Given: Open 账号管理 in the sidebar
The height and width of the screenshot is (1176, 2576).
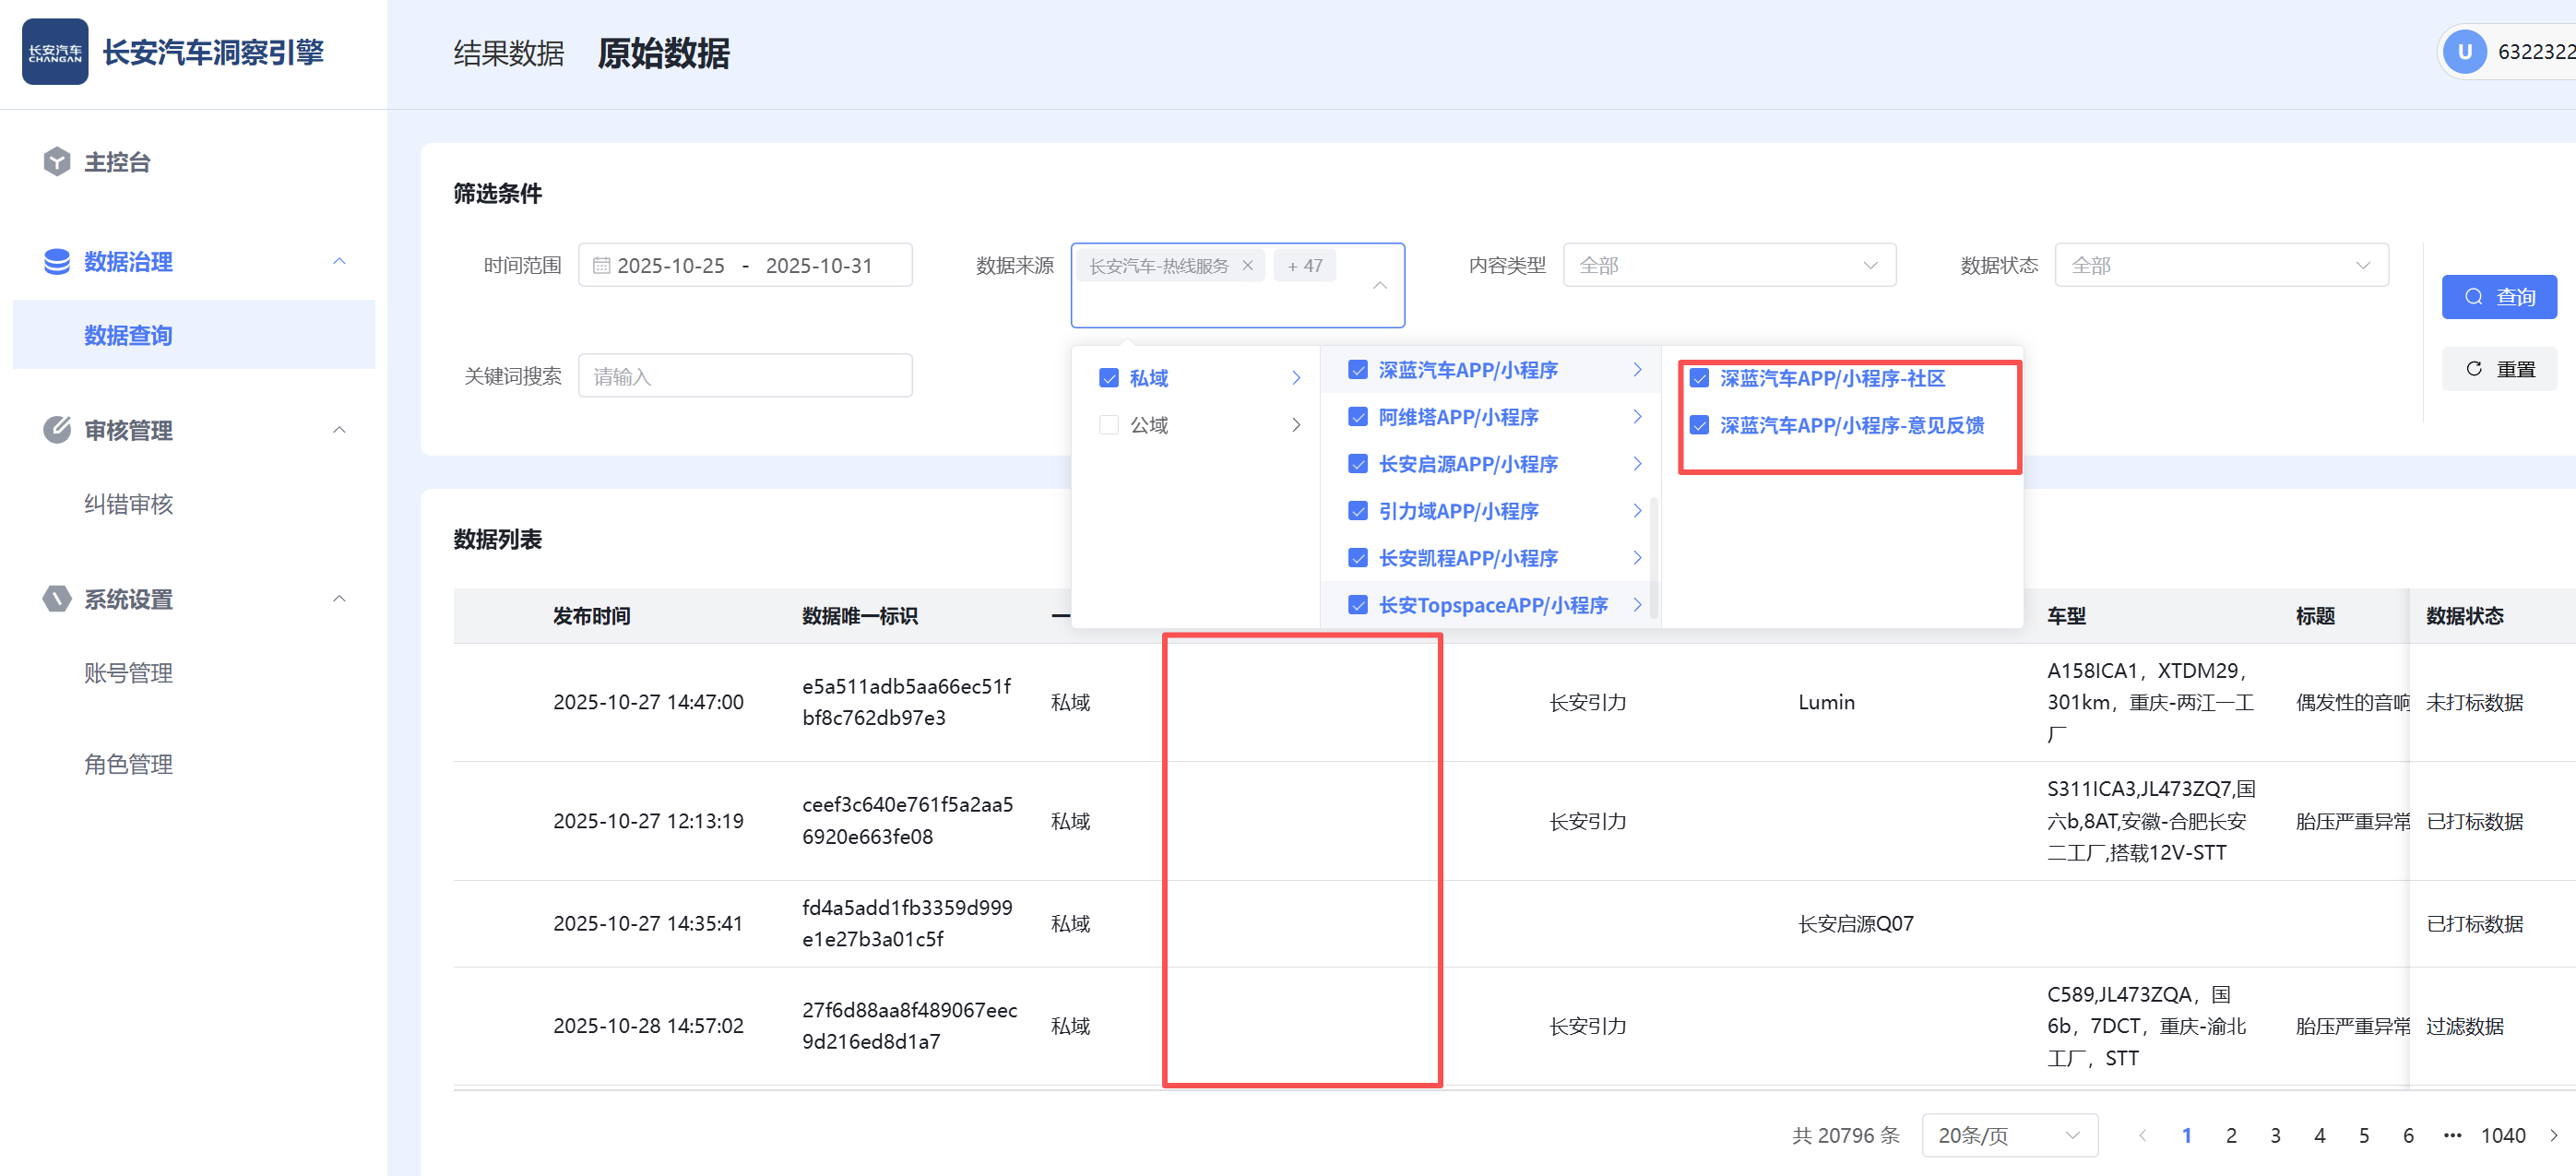Looking at the screenshot, I should click(x=129, y=673).
